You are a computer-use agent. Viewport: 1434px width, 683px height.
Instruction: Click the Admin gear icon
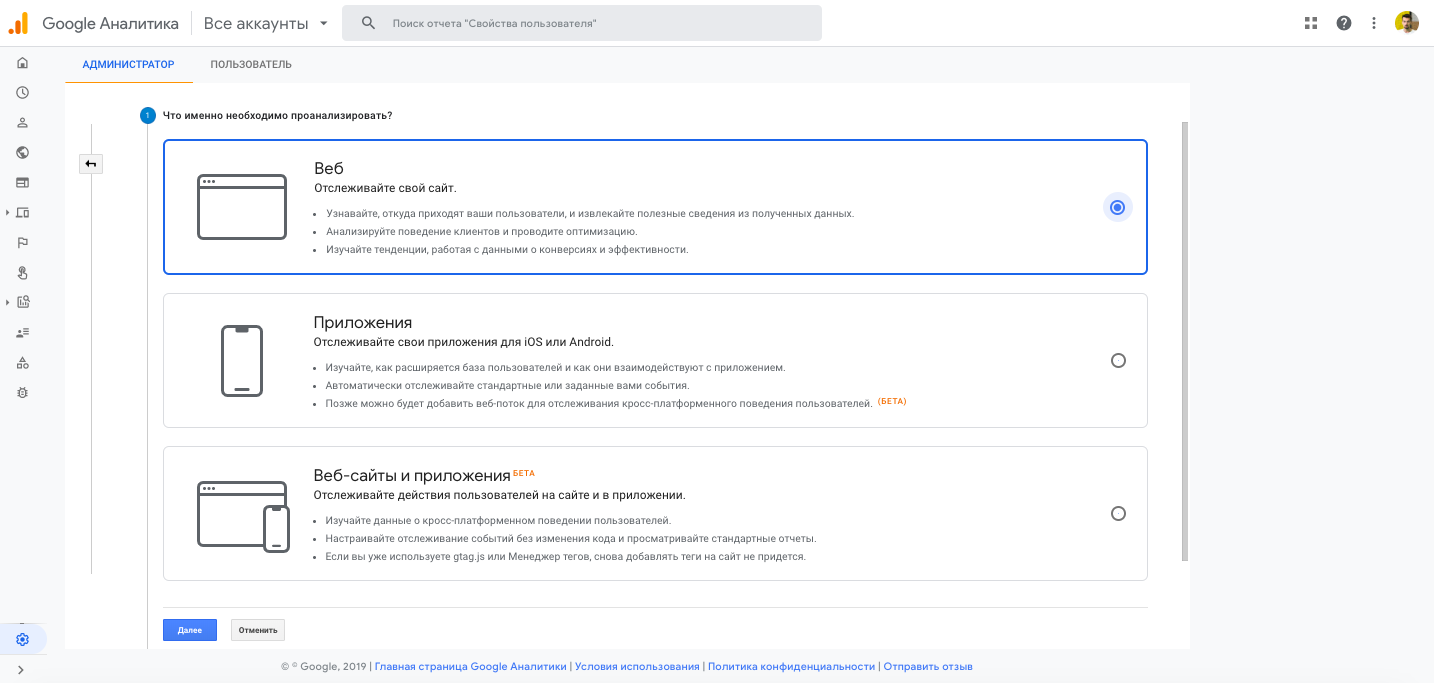coord(22,640)
